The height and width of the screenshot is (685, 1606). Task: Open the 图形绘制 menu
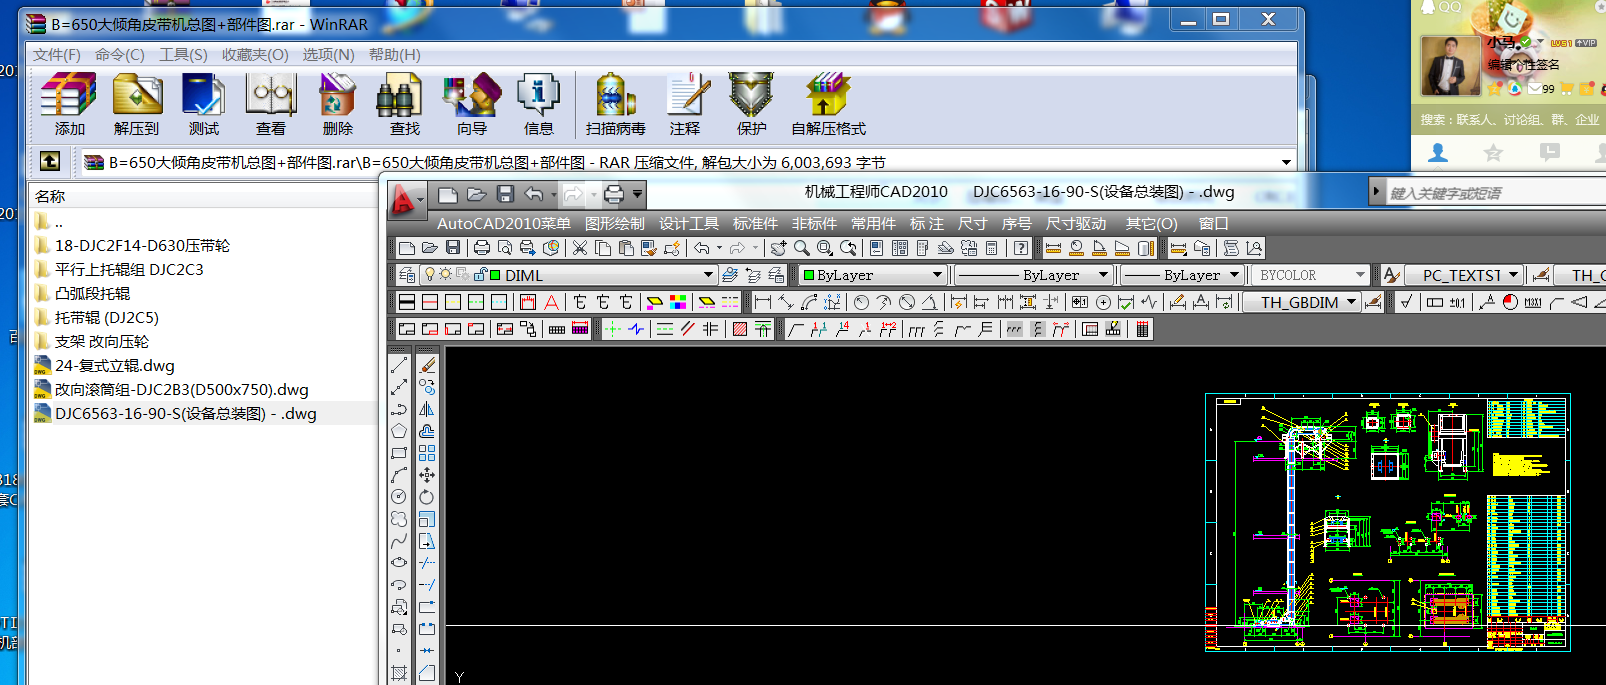pyautogui.click(x=614, y=223)
